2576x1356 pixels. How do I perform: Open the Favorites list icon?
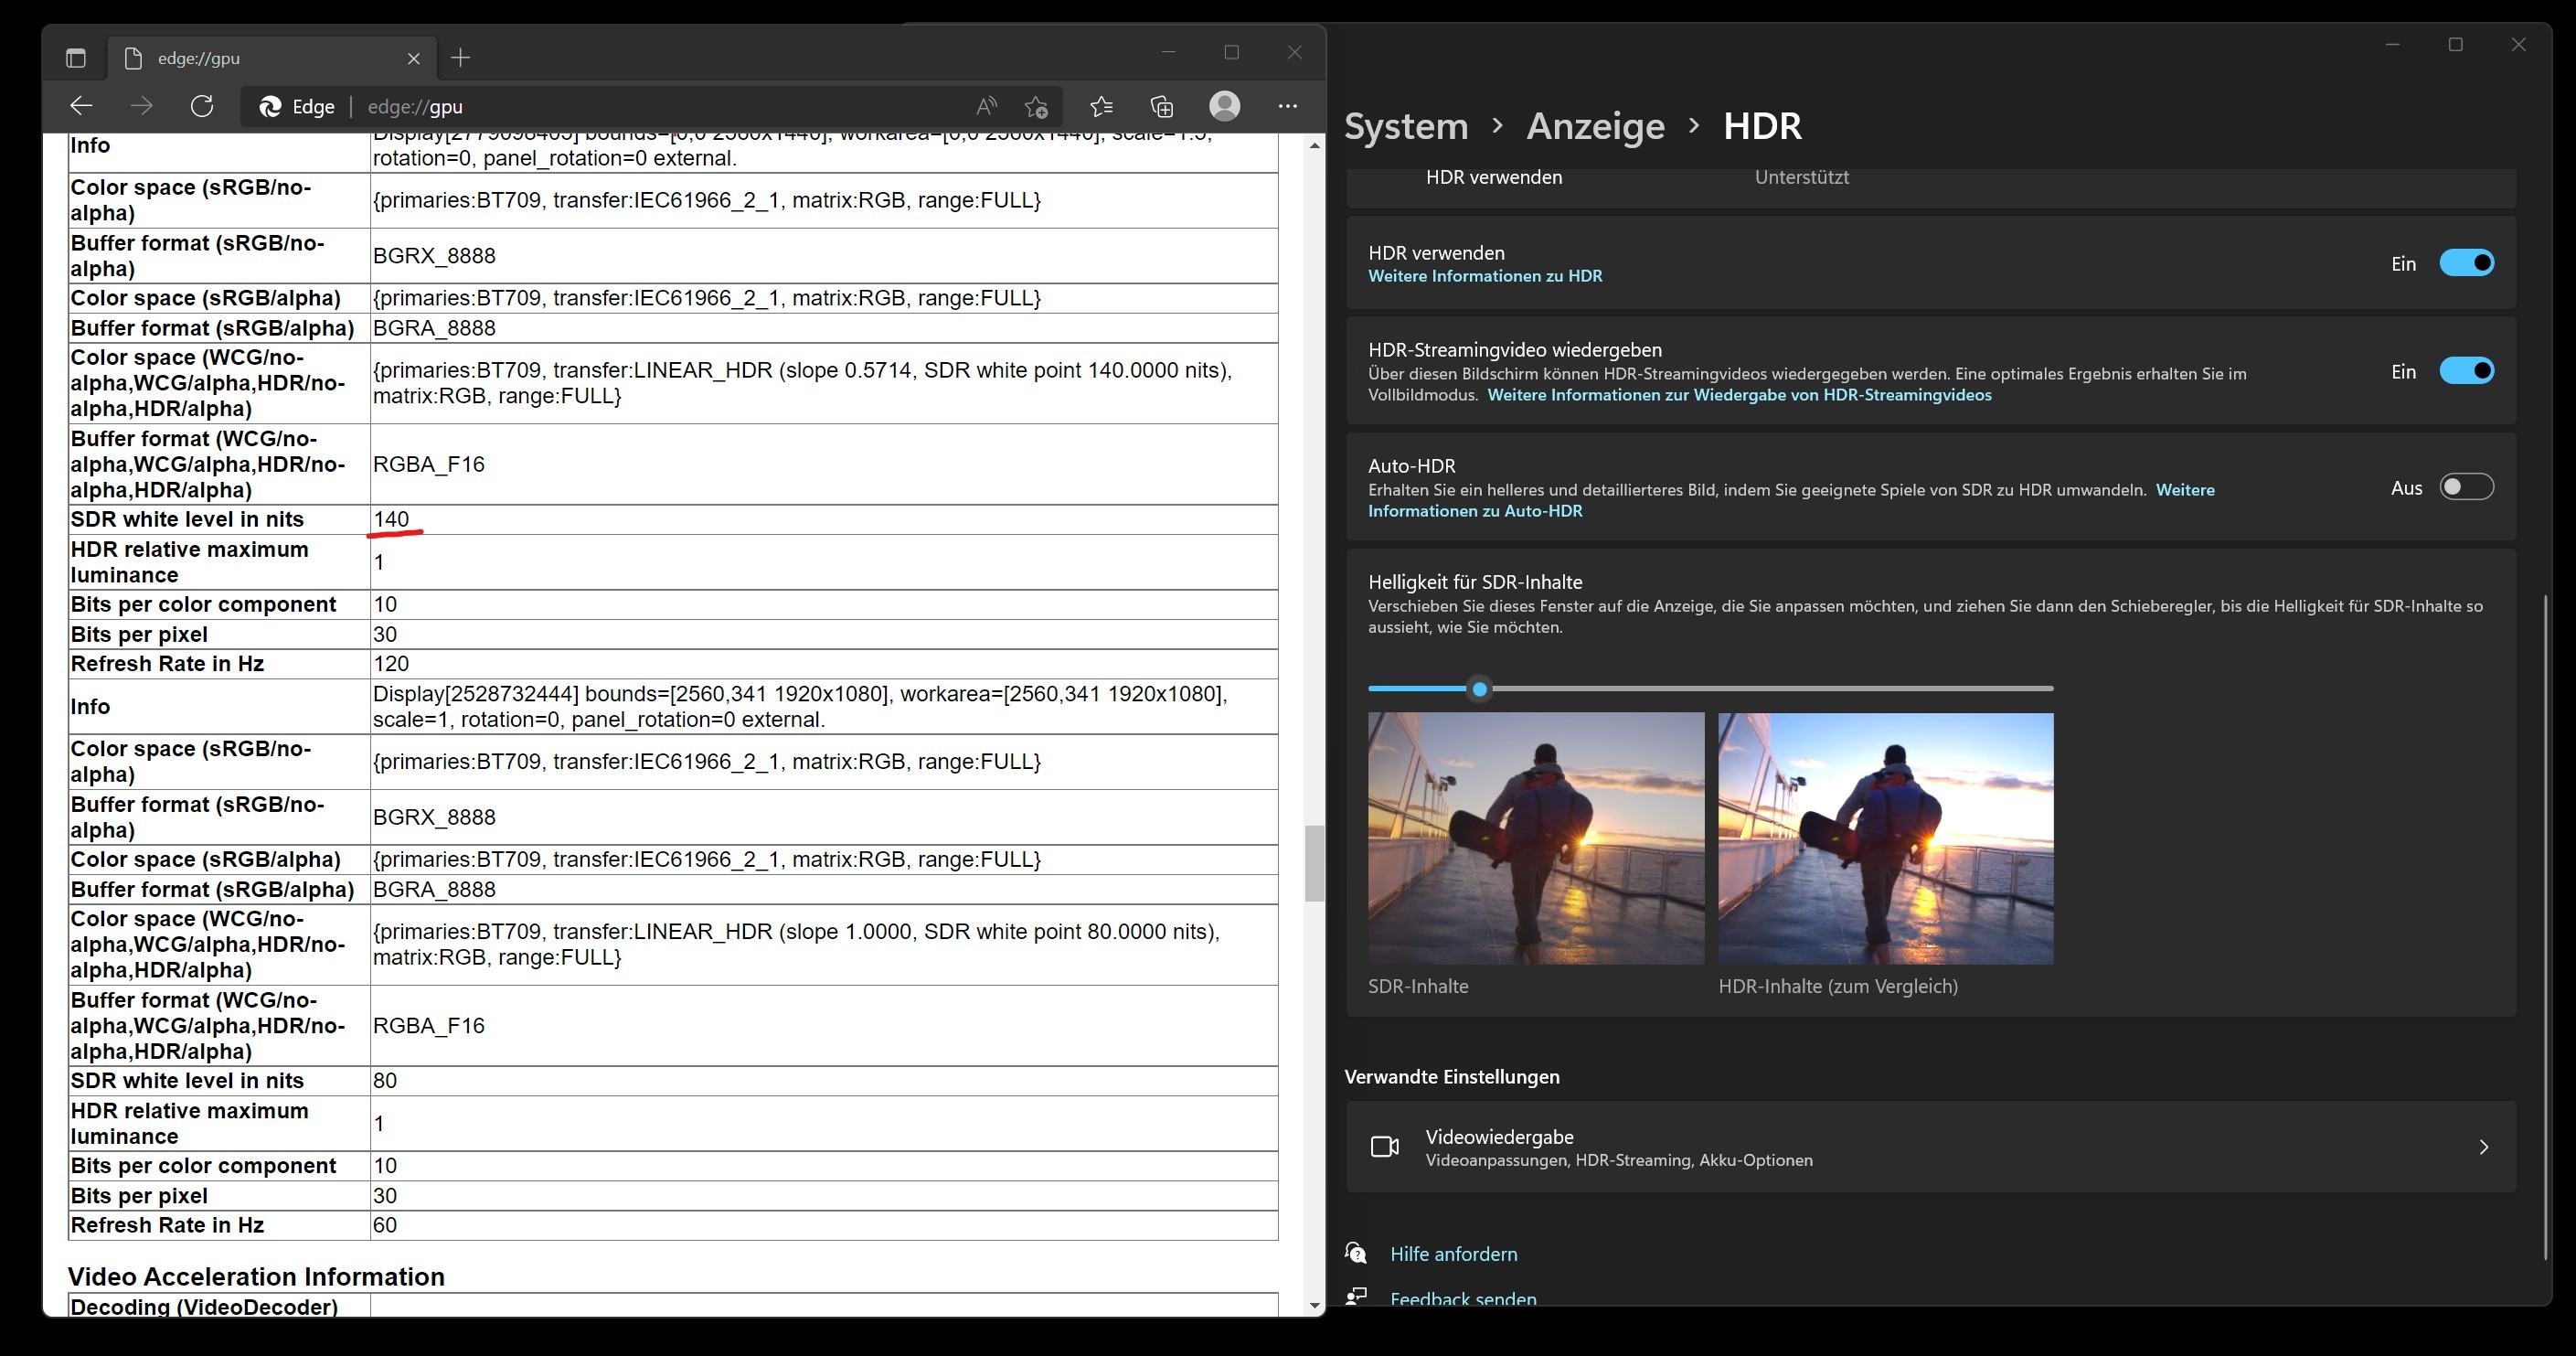(x=1101, y=106)
